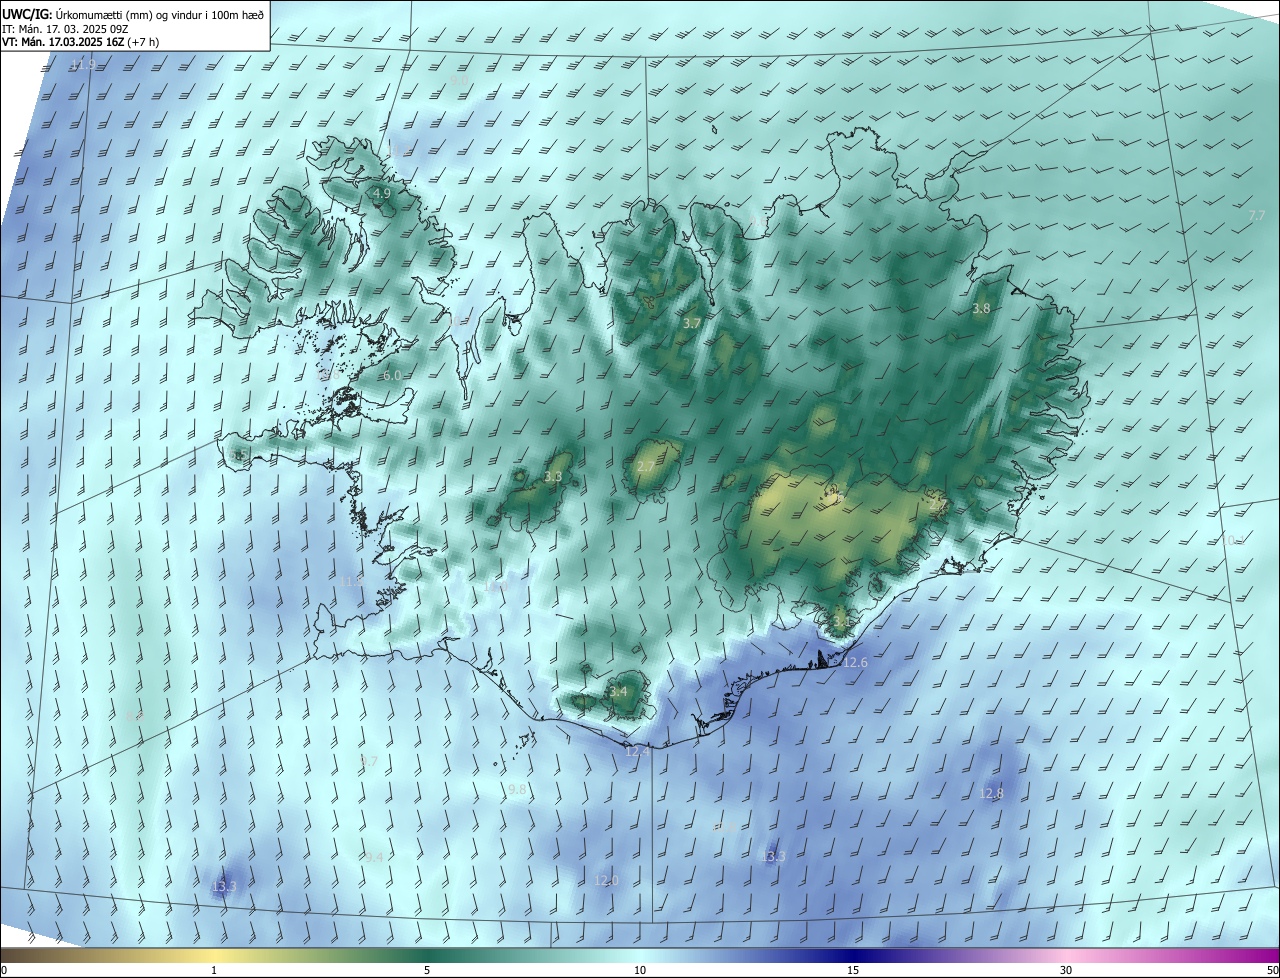Click the 30 label on the colour scale
The width and height of the screenshot is (1280, 978).
point(1066,971)
